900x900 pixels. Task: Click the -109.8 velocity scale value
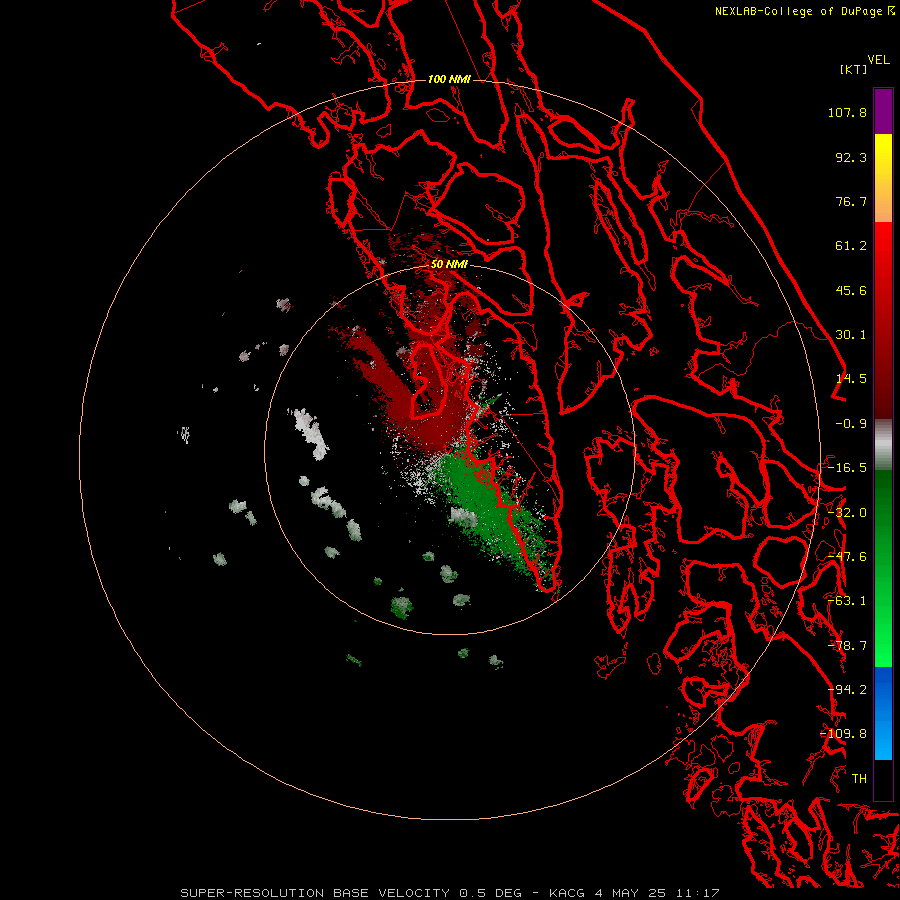[x=844, y=734]
